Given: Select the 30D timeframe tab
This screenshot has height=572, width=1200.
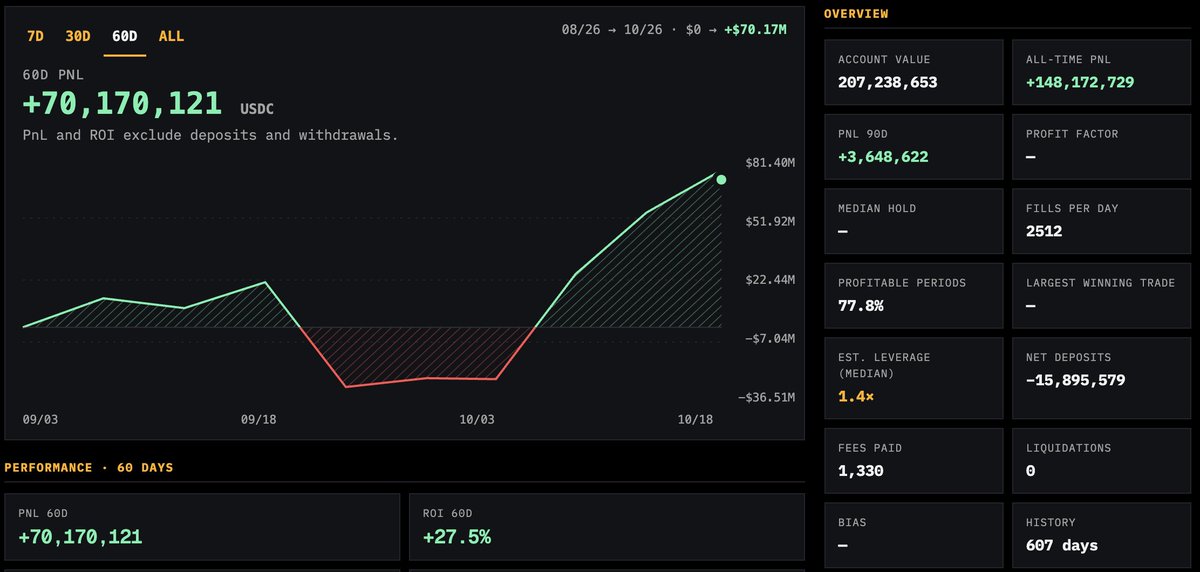Looking at the screenshot, I should (x=77, y=36).
